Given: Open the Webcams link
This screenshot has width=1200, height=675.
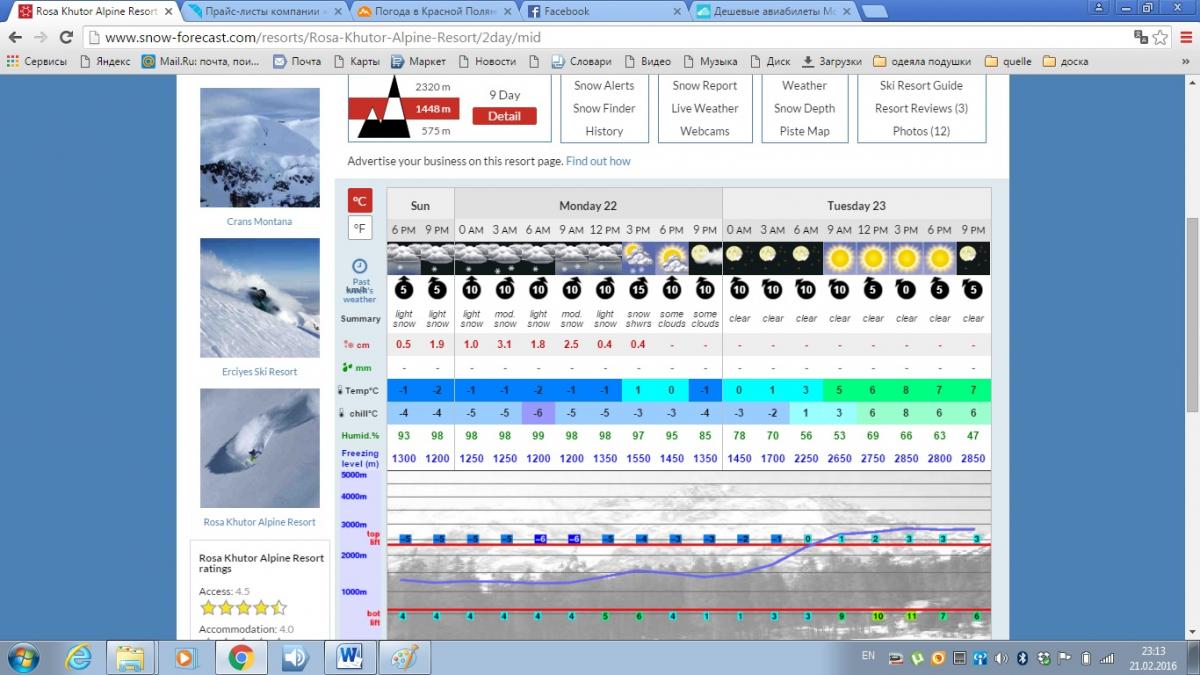Looking at the screenshot, I should (x=705, y=131).
